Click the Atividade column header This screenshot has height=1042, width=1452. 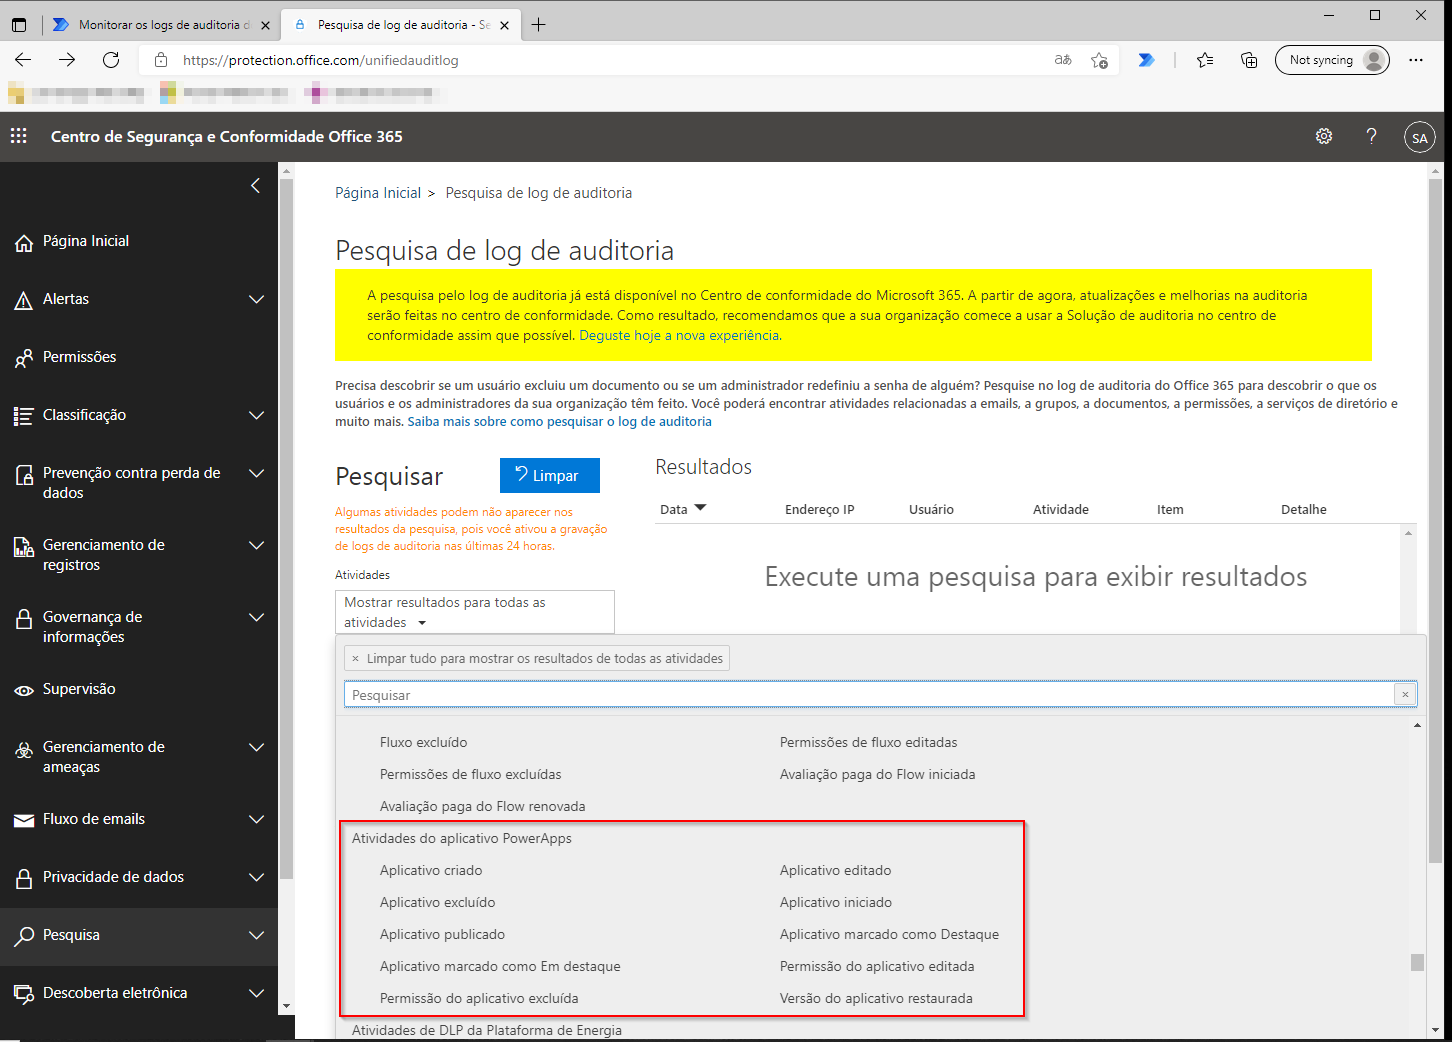1061,509
